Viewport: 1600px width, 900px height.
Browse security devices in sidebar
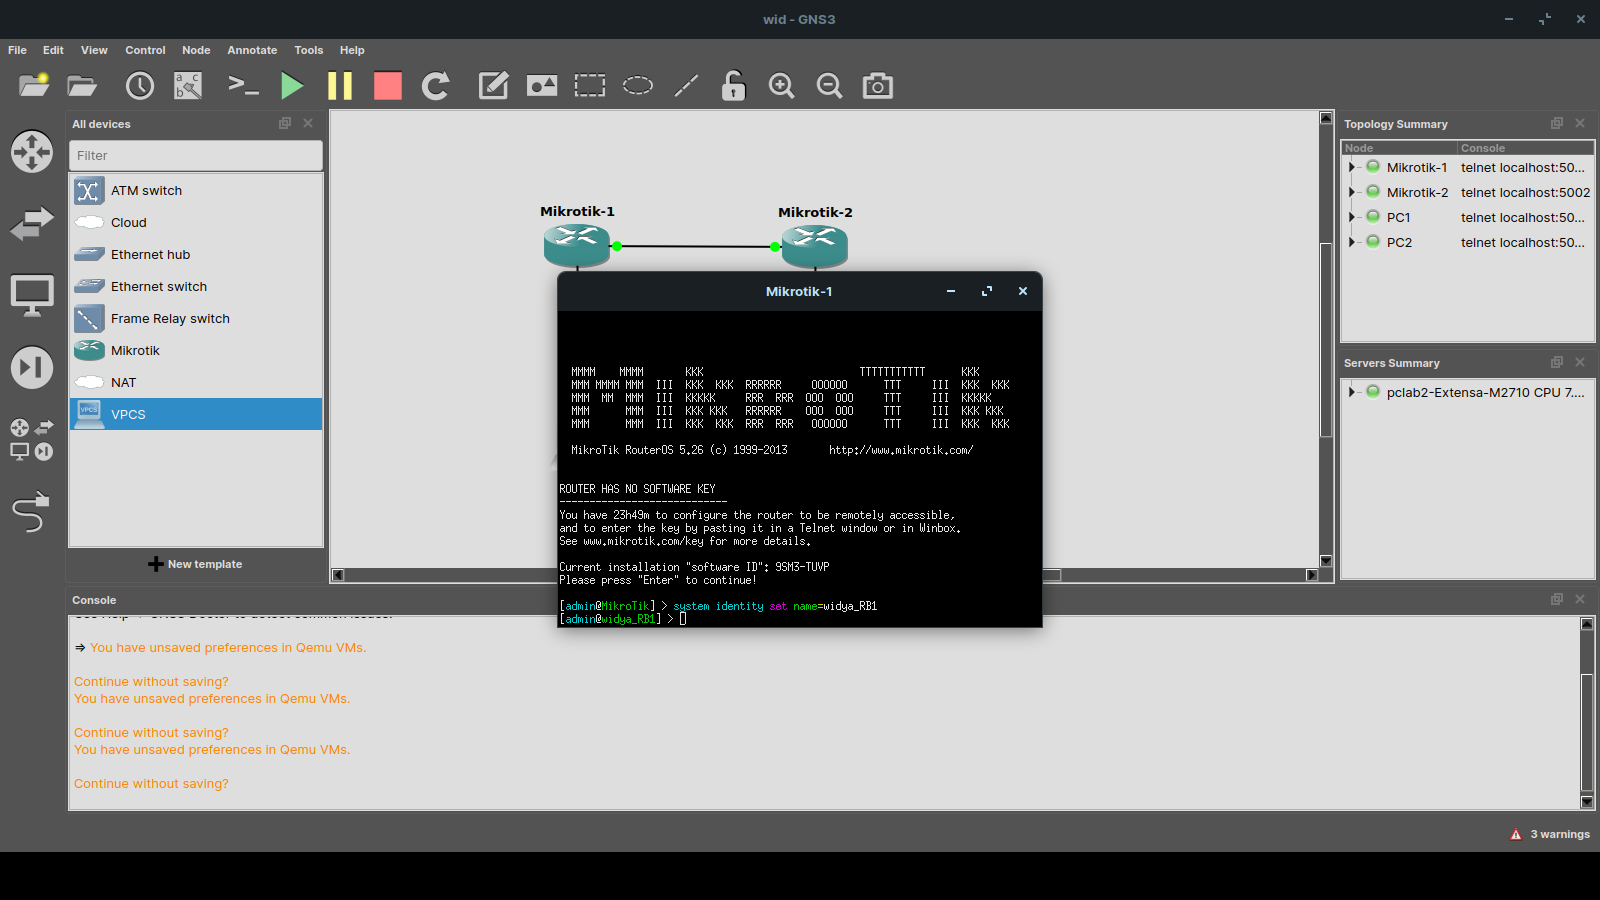coord(32,367)
